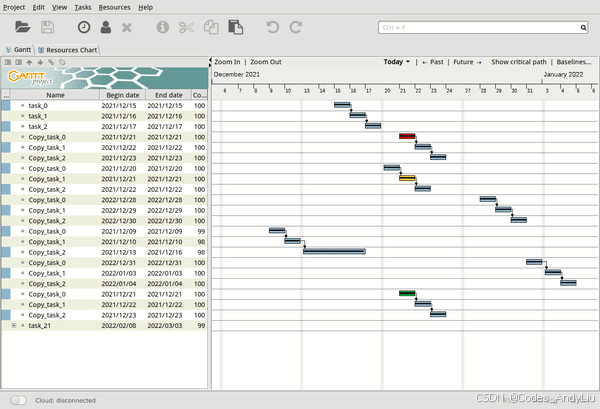
Task: Select the green Copy_task_0 Gantt bar
Action: (407, 293)
